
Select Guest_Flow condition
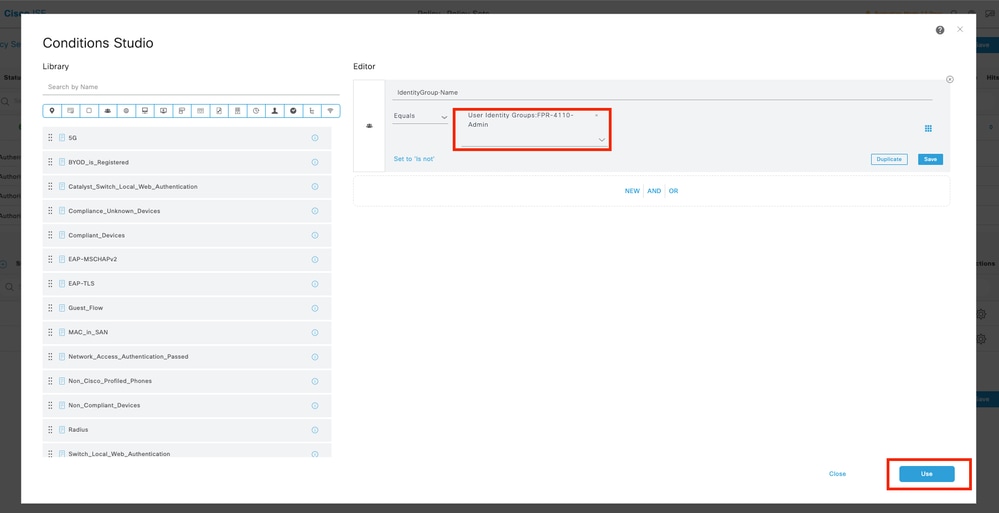tap(187, 308)
